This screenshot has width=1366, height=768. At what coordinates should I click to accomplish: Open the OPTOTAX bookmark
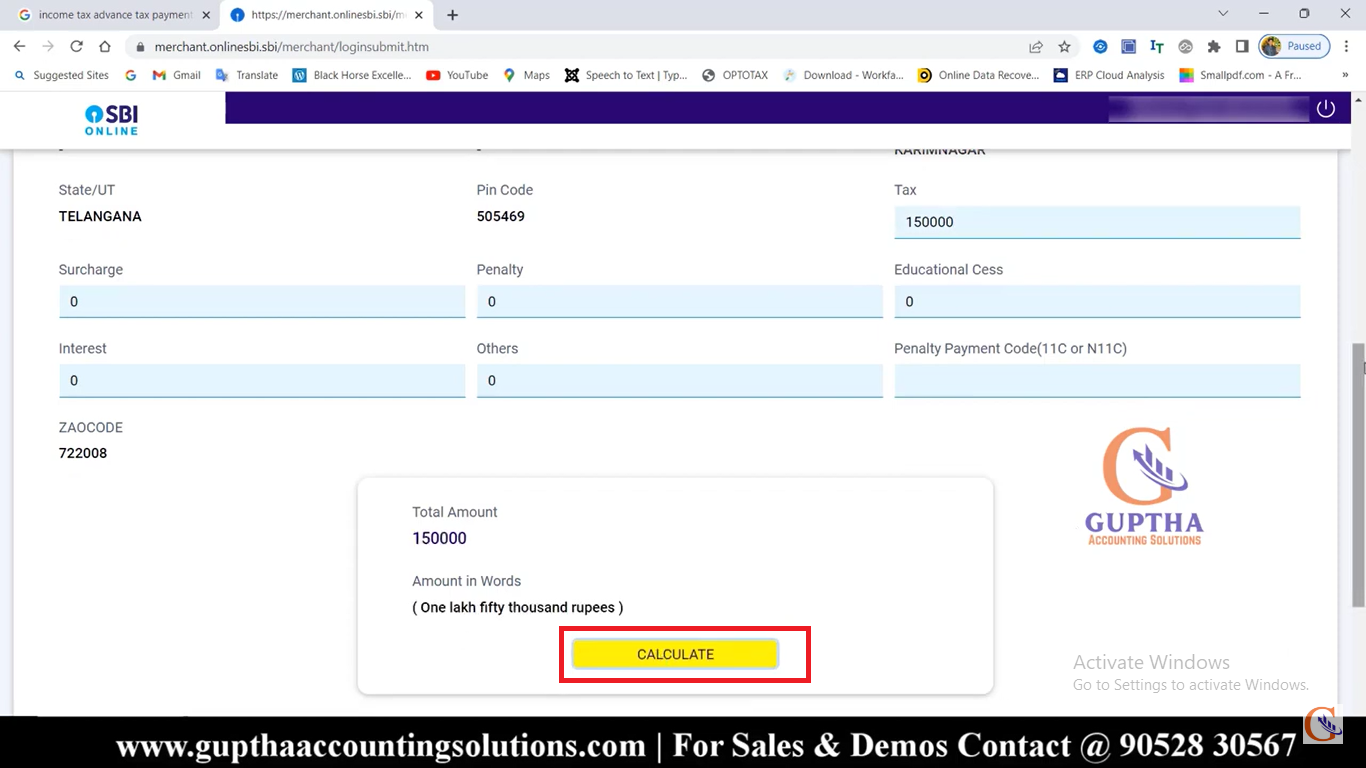click(x=735, y=75)
